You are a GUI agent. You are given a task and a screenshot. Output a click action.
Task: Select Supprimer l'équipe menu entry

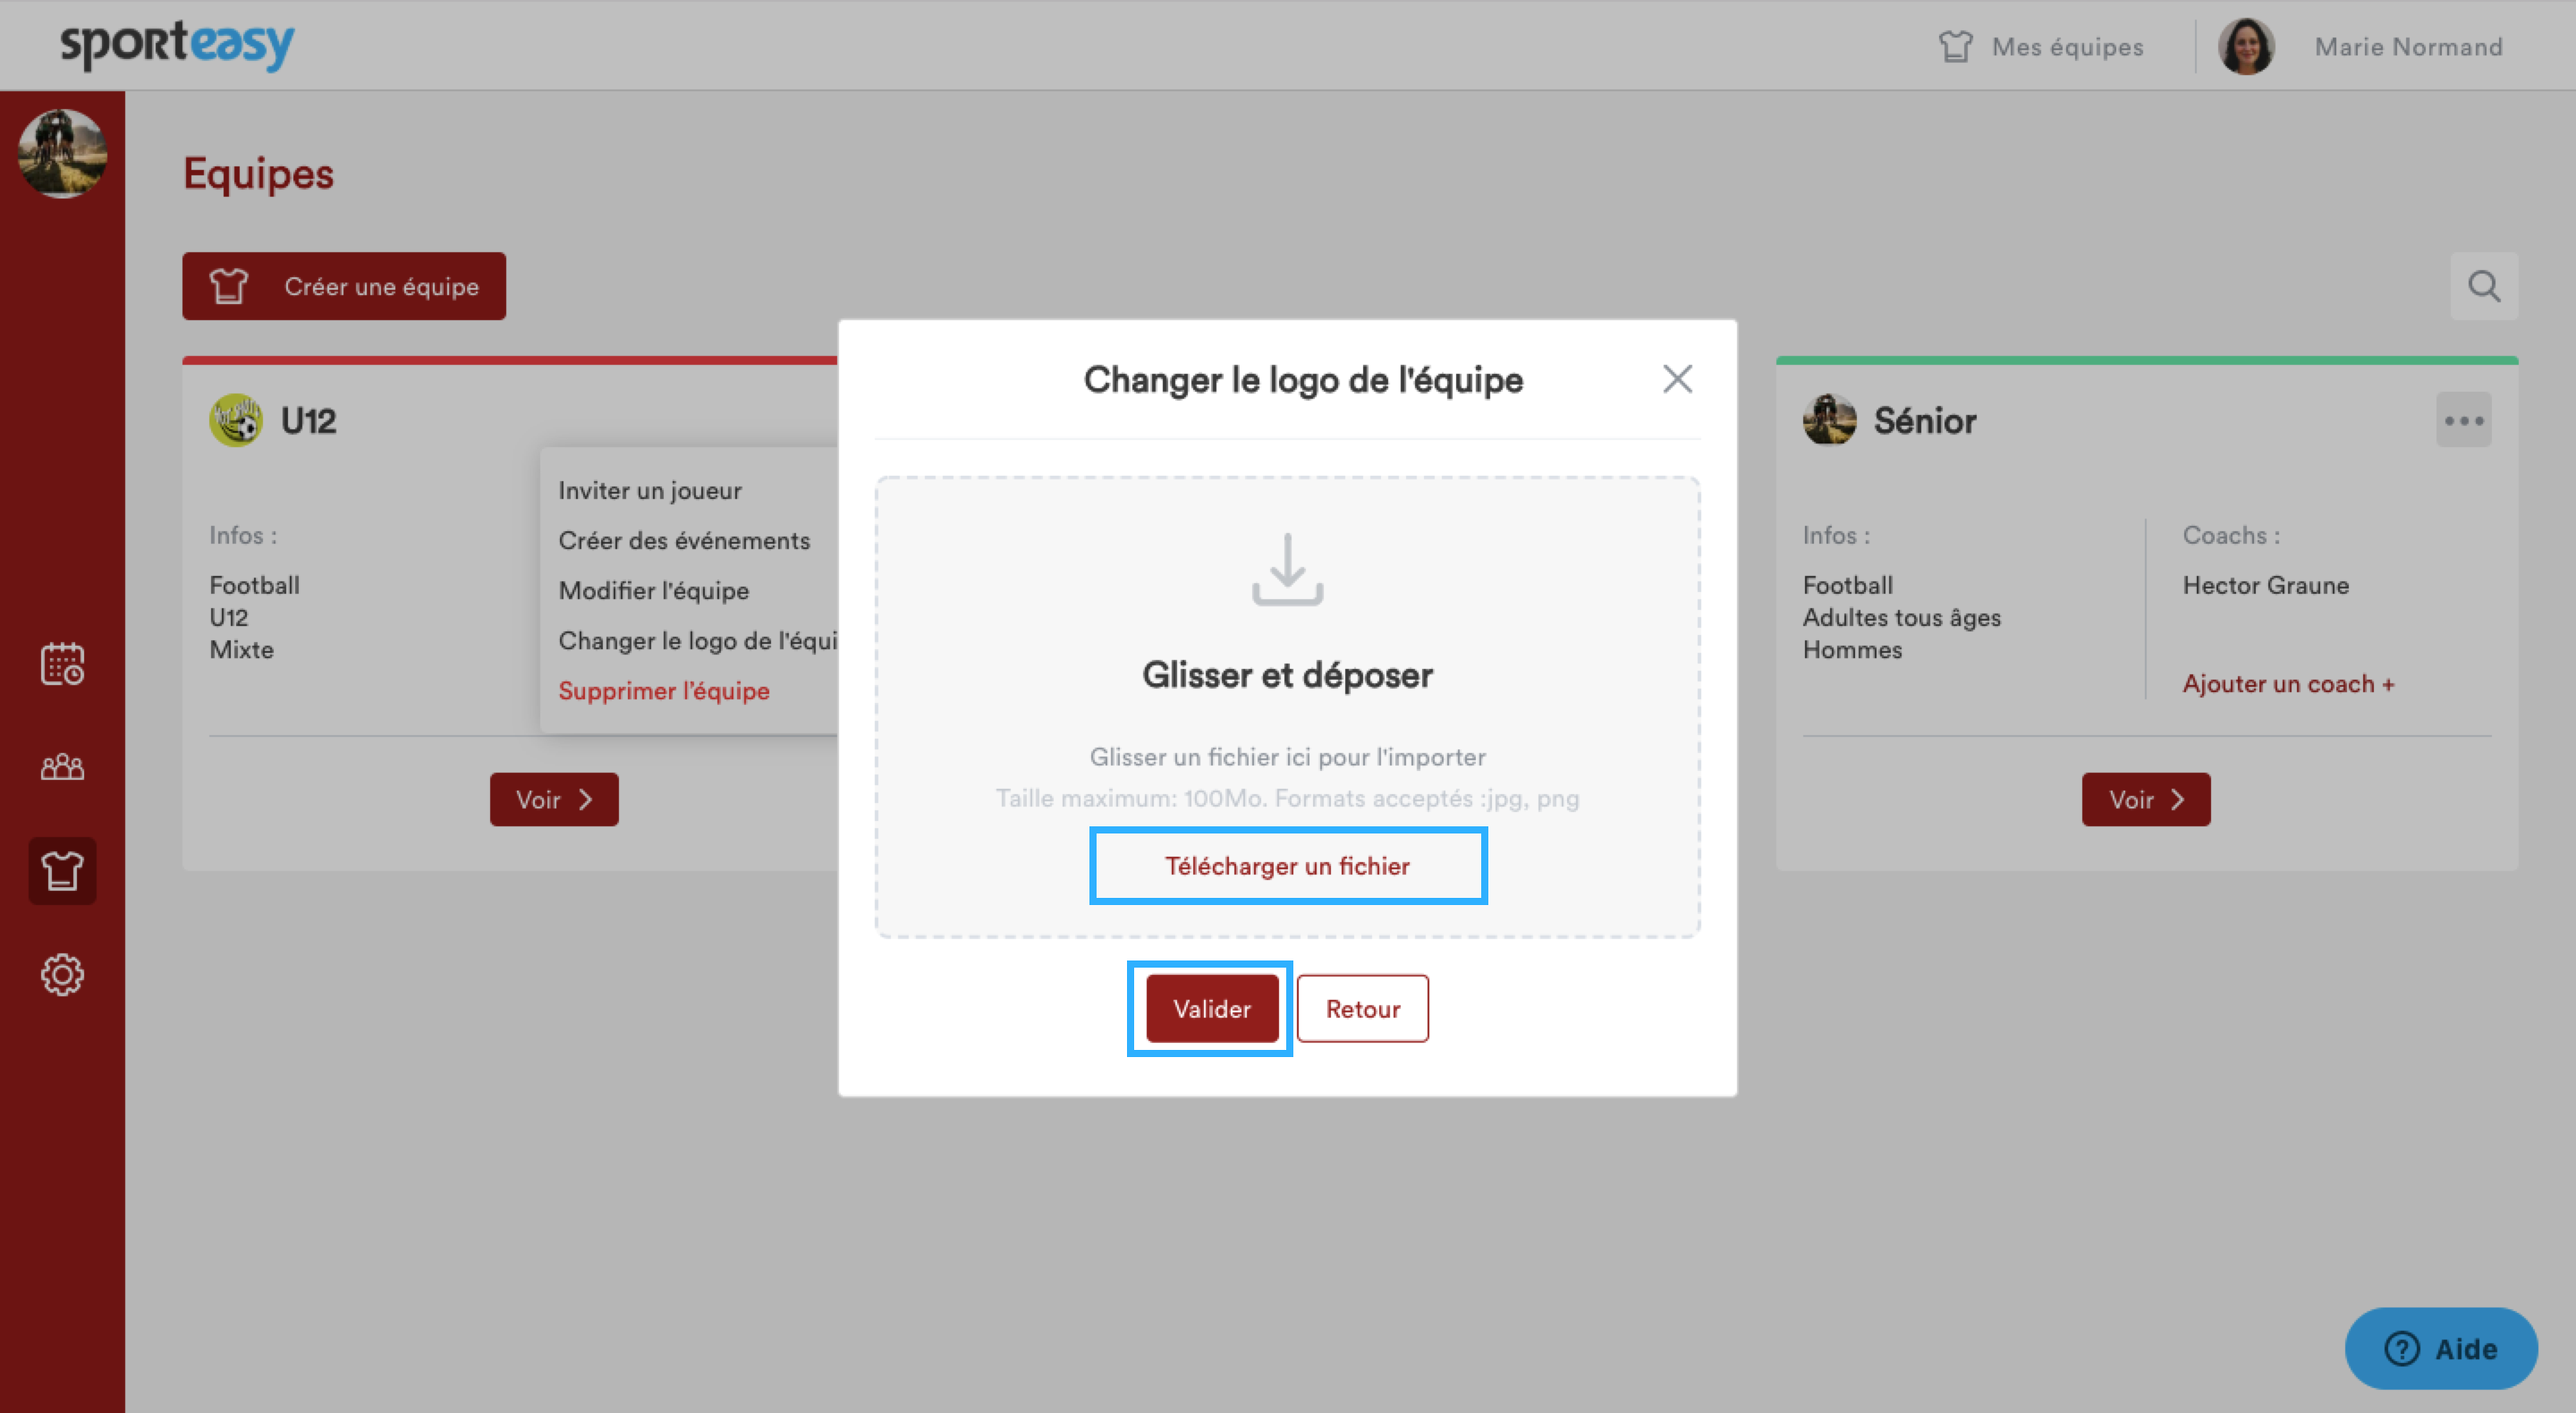click(x=664, y=690)
